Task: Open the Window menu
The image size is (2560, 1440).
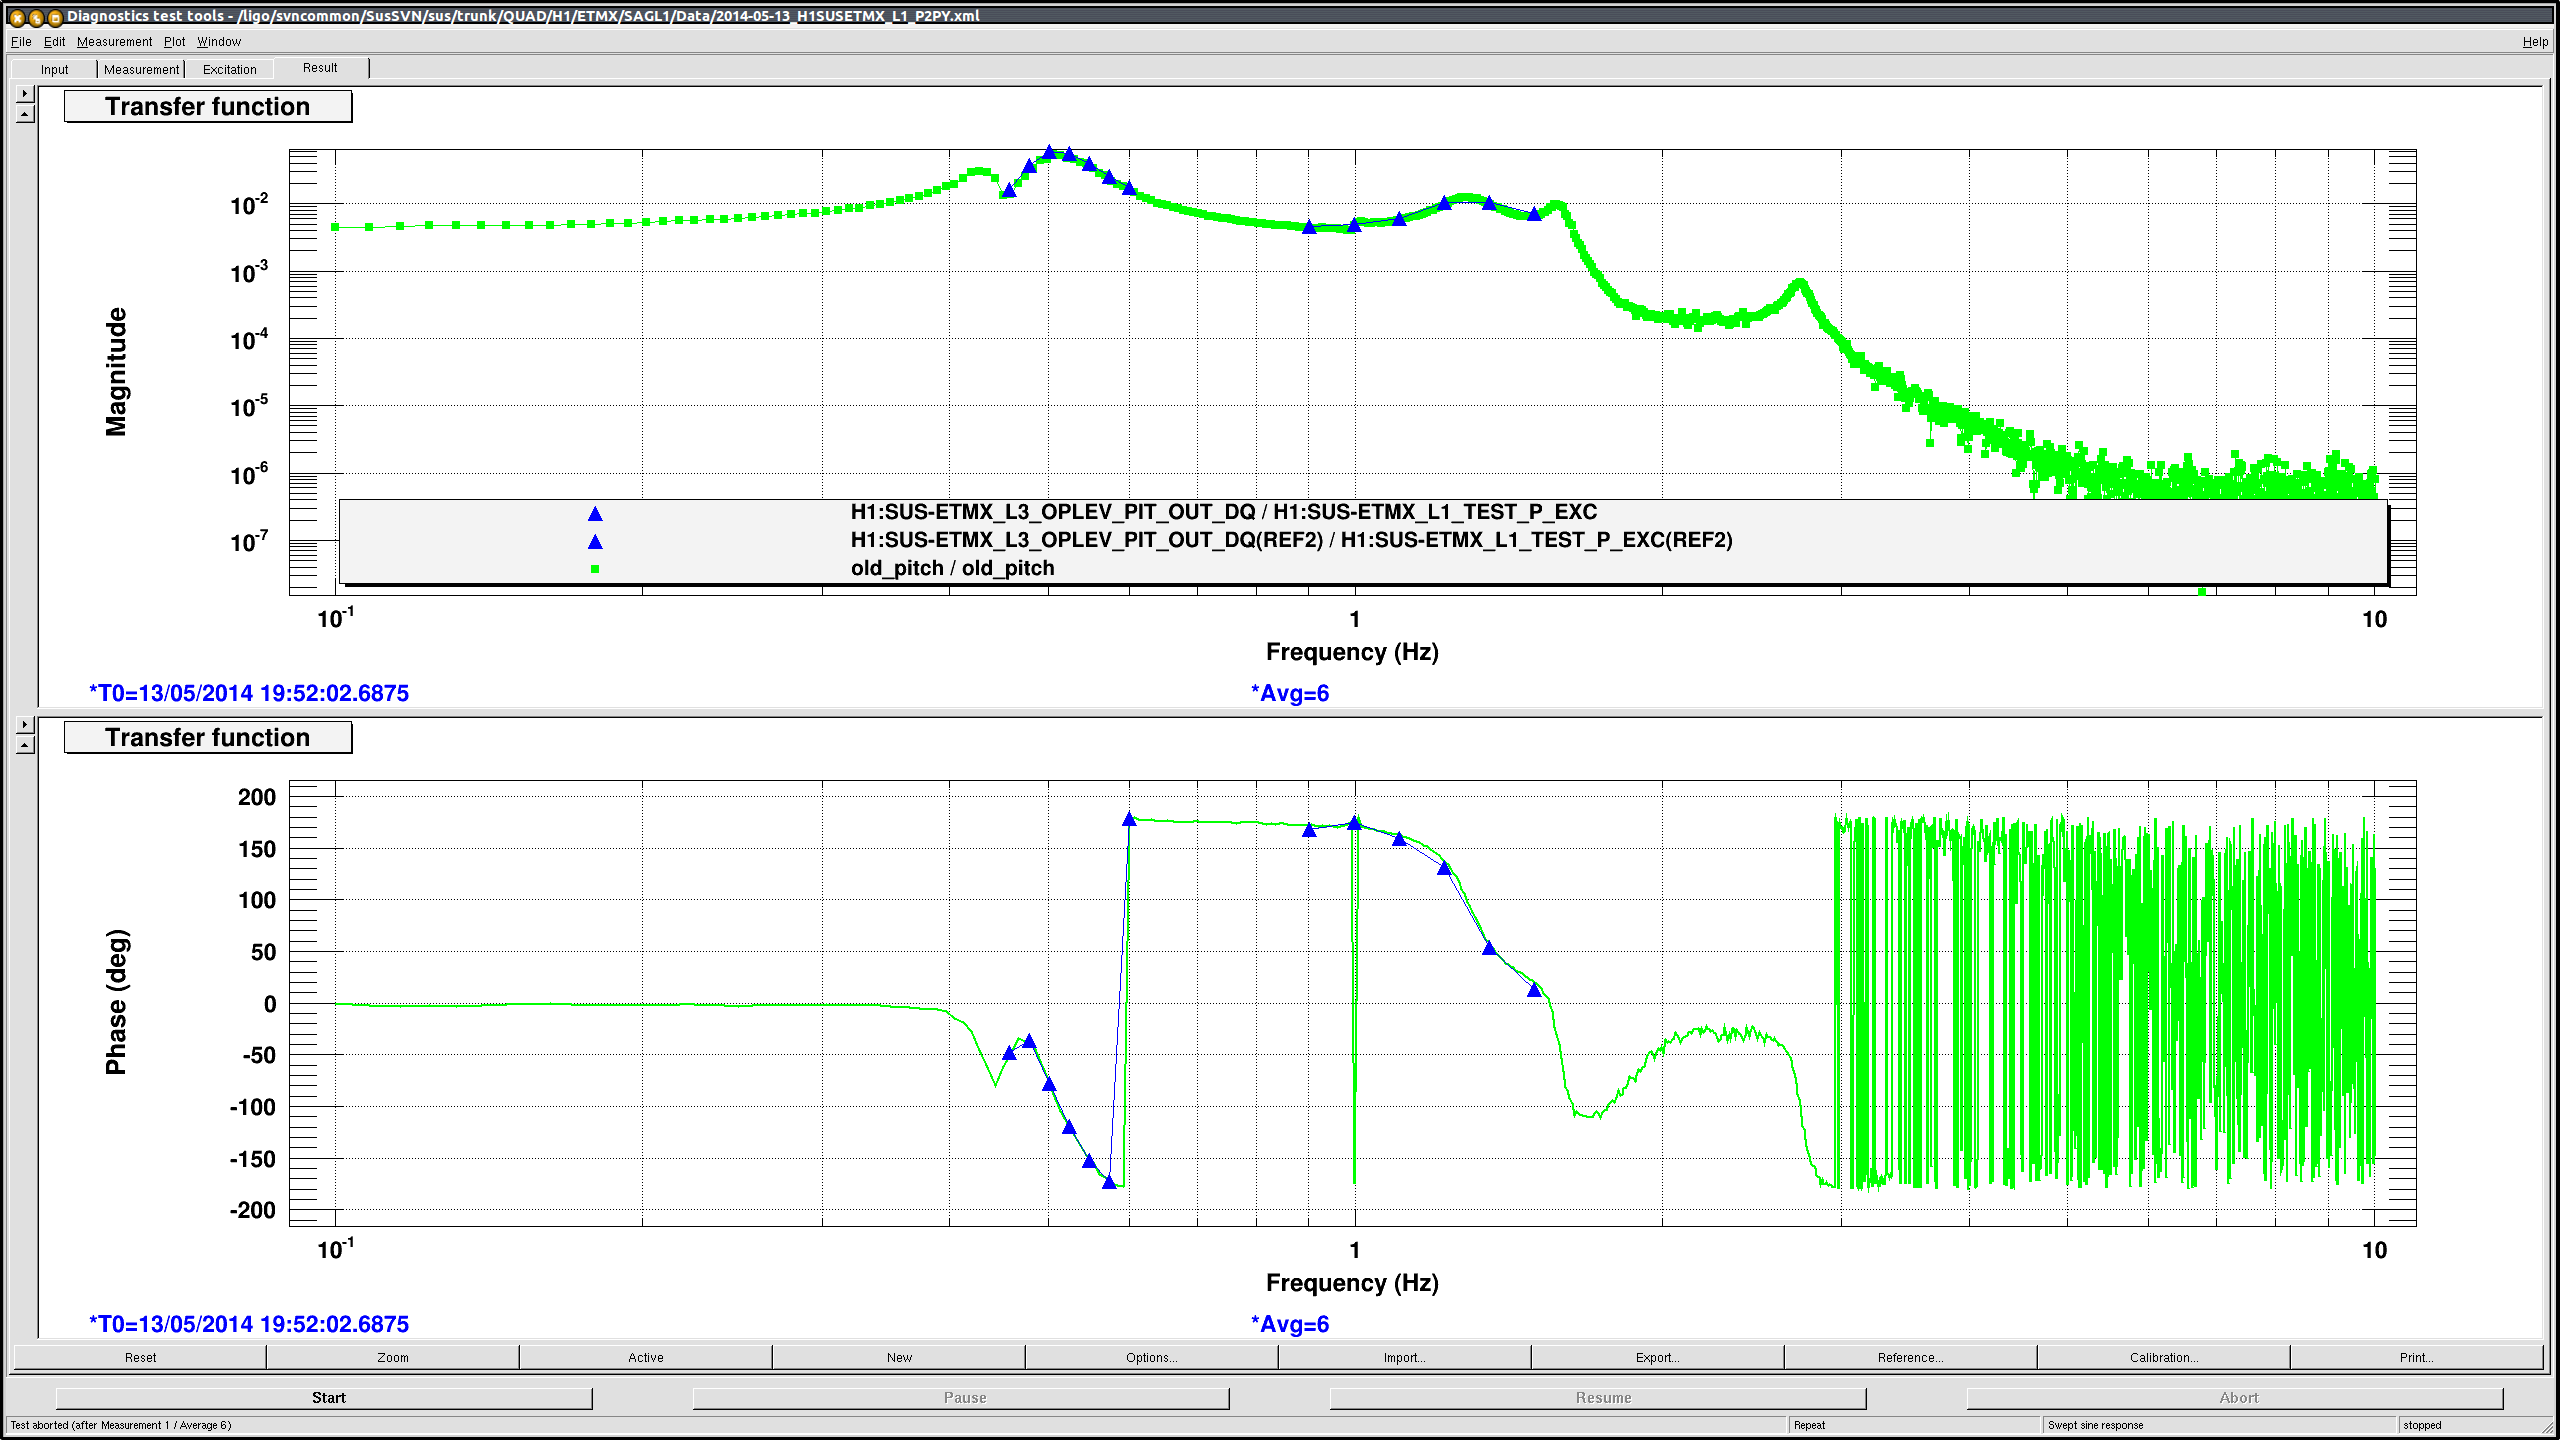Action: click(219, 42)
